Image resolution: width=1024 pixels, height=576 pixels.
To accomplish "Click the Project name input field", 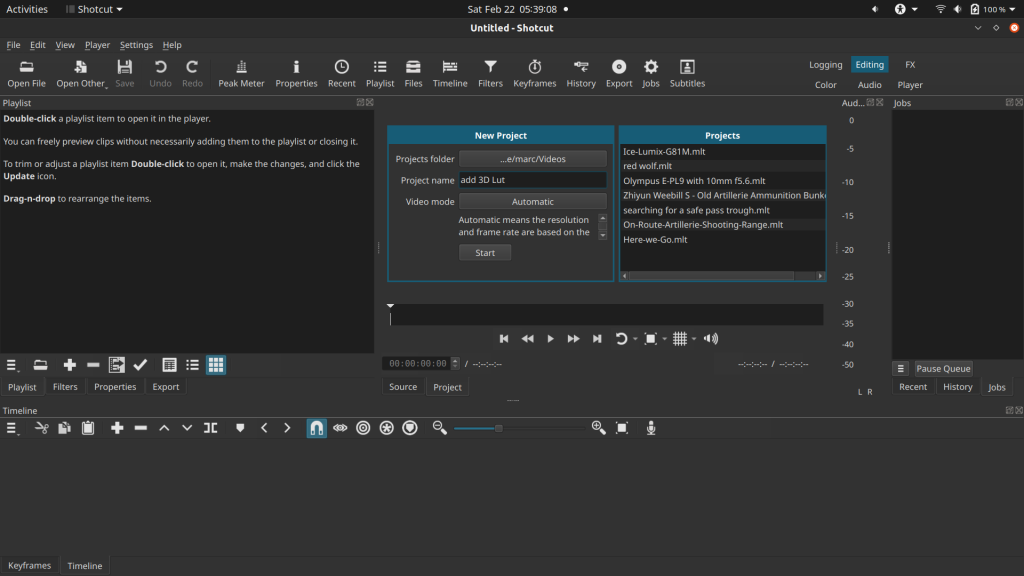I will (x=532, y=181).
